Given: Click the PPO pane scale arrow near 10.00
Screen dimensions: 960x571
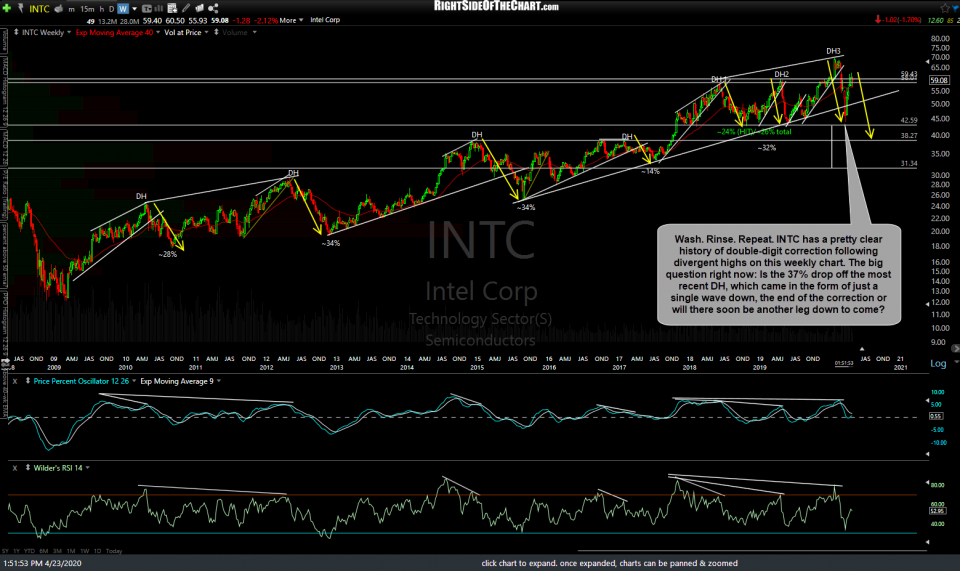Looking at the screenshot, I should click(x=928, y=400).
